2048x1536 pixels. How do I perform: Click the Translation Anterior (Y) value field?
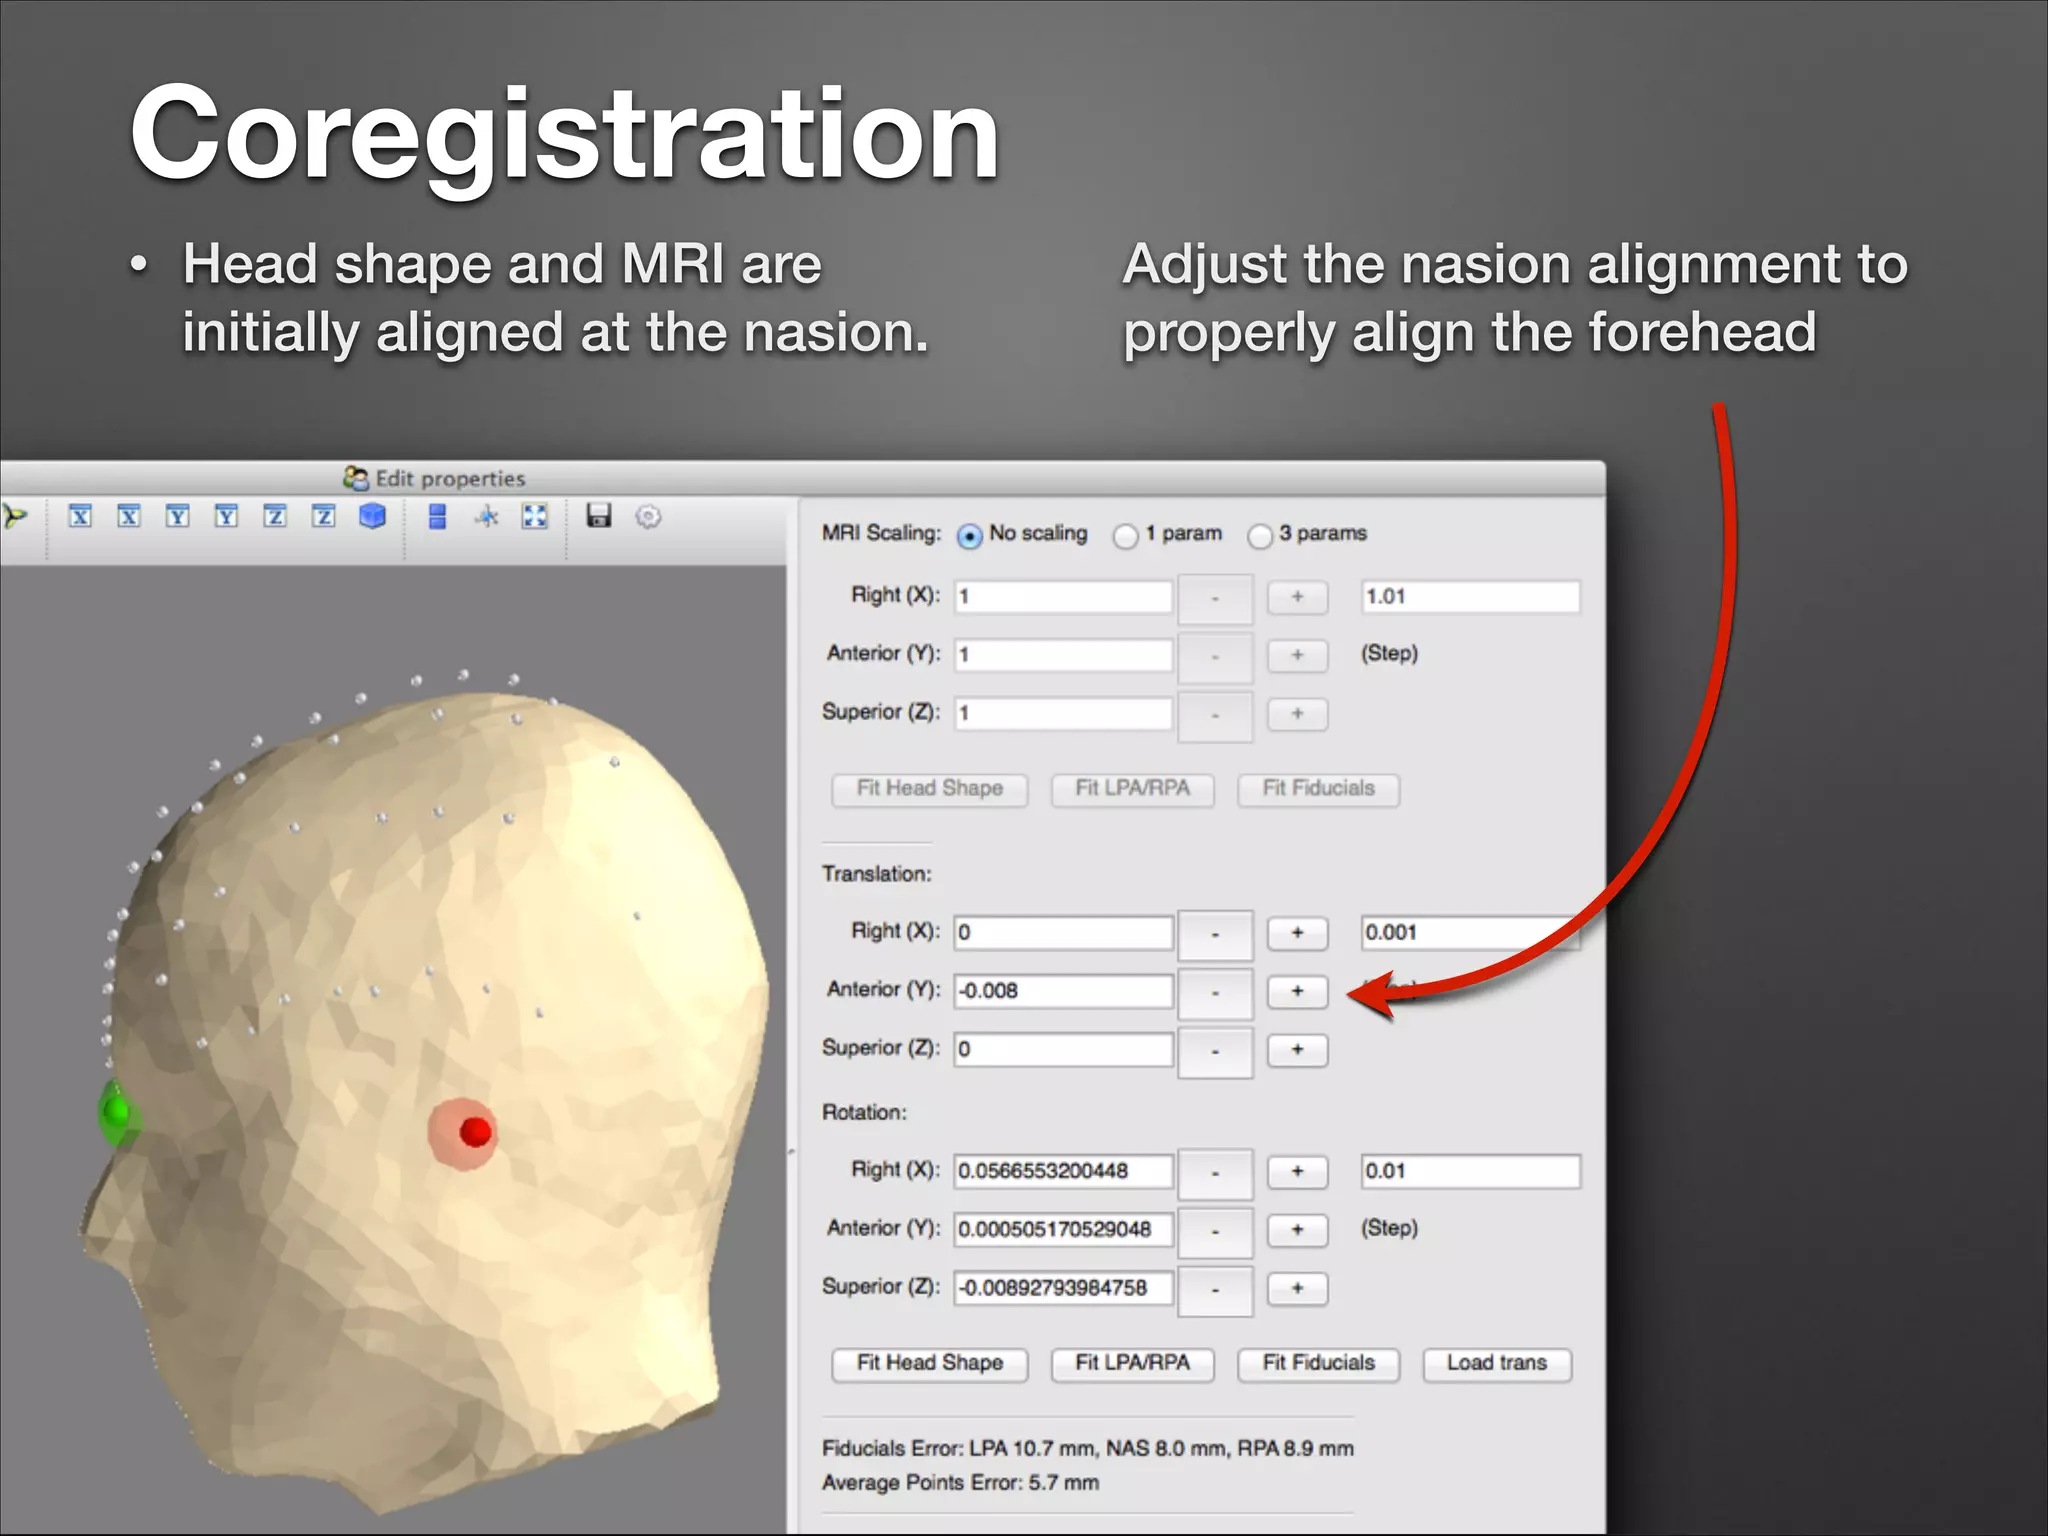pyautogui.click(x=1063, y=991)
